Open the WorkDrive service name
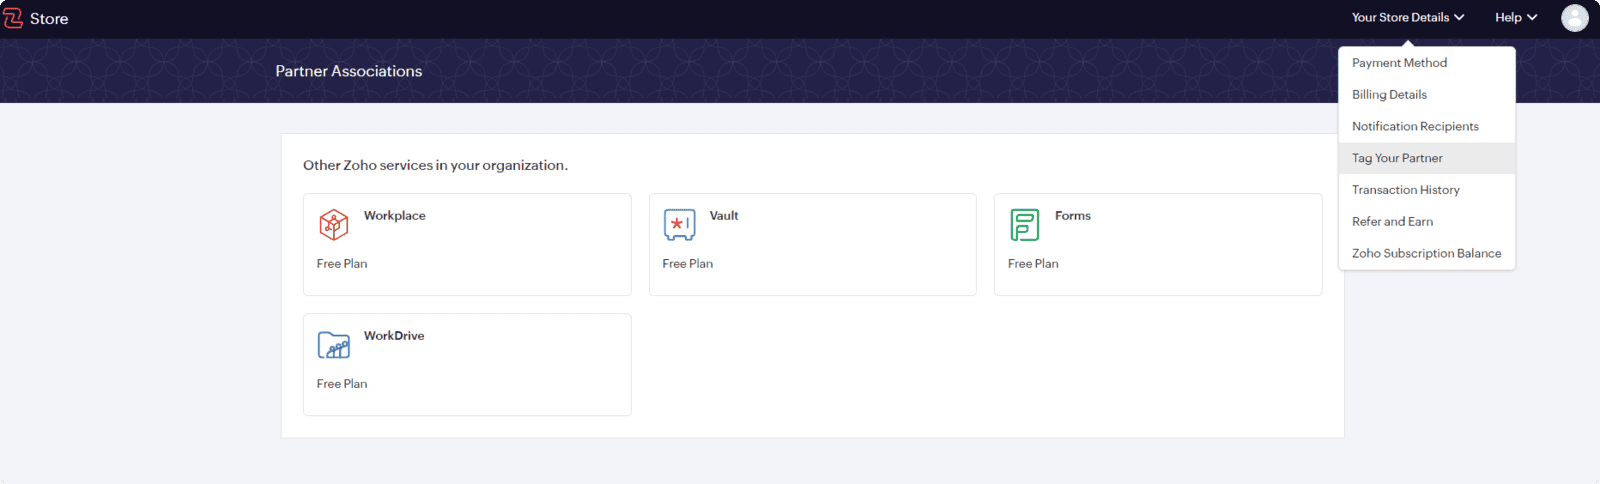Image resolution: width=1600 pixels, height=484 pixels. point(394,336)
